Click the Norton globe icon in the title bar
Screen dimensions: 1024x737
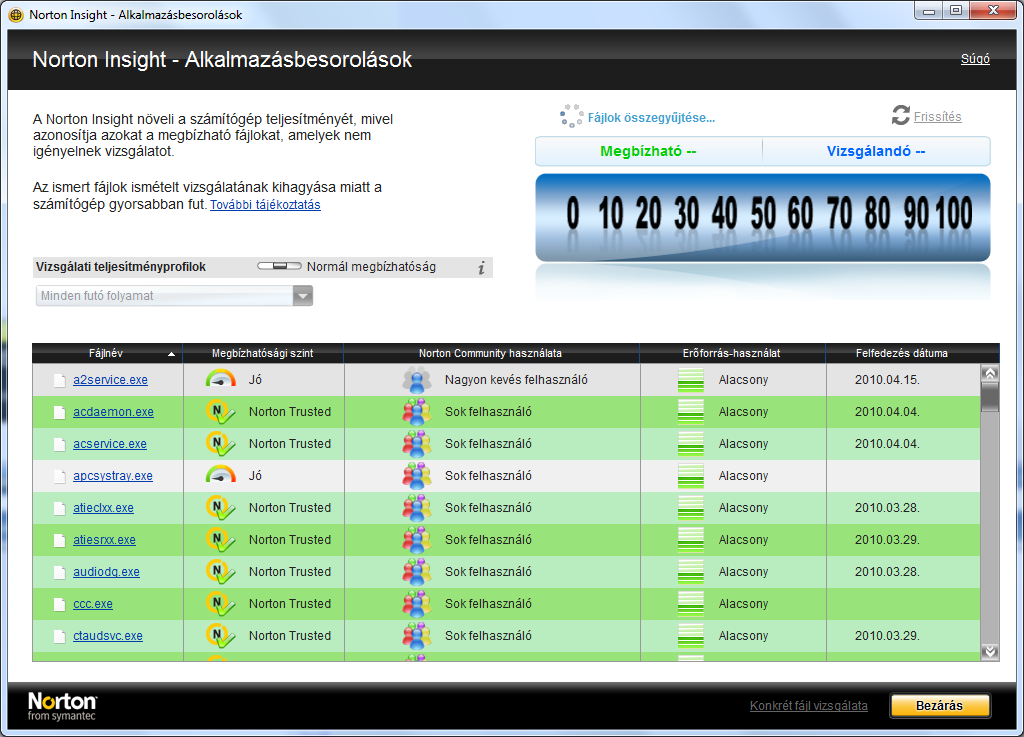click(16, 14)
